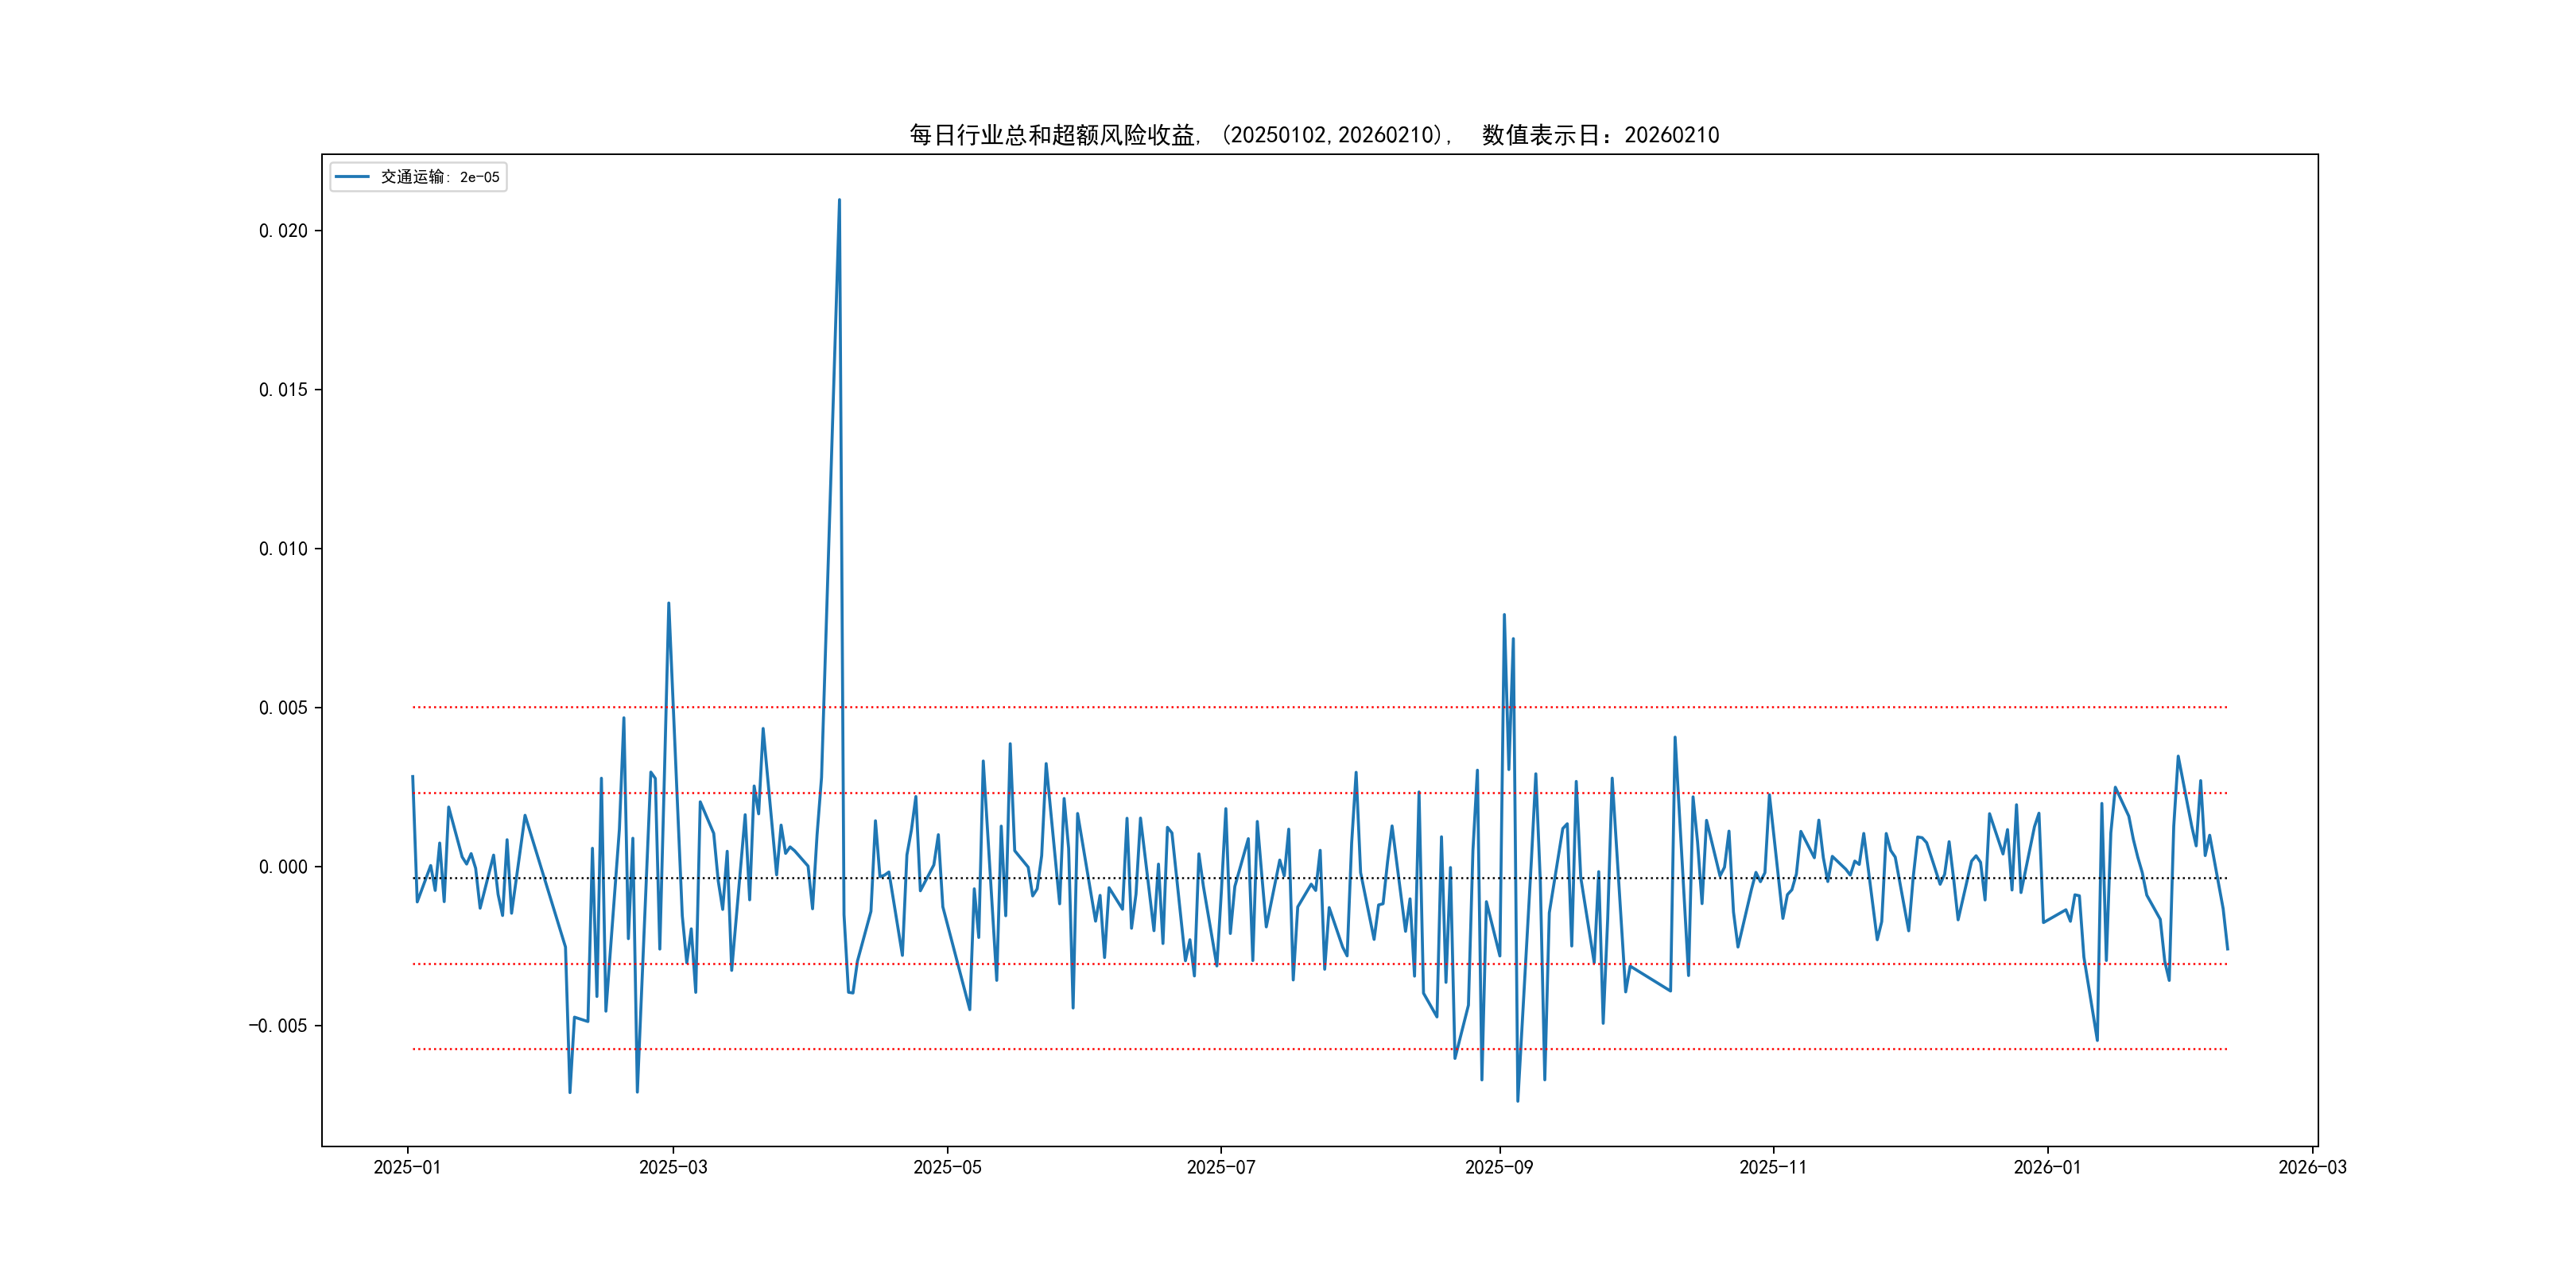This screenshot has height=1288, width=2576.
Task: Click the tallest spike peak in April 2025
Action: [x=839, y=200]
